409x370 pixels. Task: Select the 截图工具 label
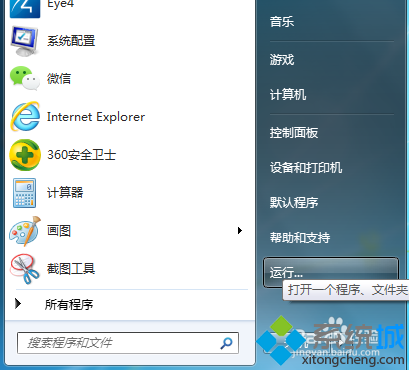tap(71, 269)
